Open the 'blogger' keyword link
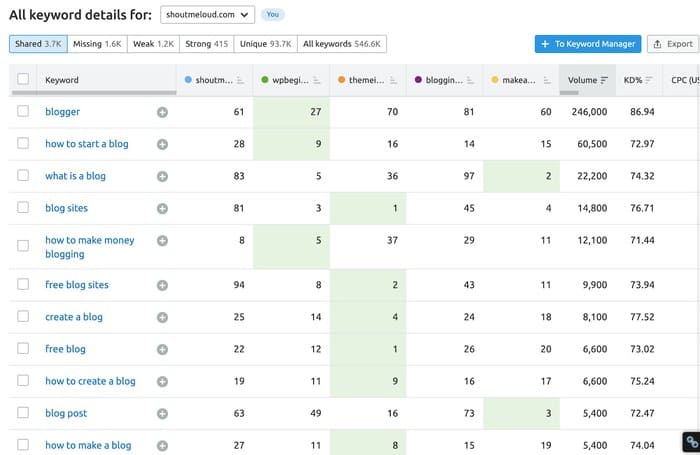Image resolution: width=700 pixels, height=455 pixels. click(x=62, y=112)
